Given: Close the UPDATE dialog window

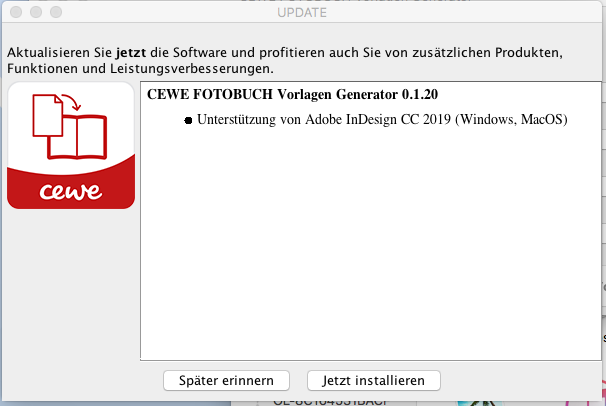Looking at the screenshot, I should [16, 12].
